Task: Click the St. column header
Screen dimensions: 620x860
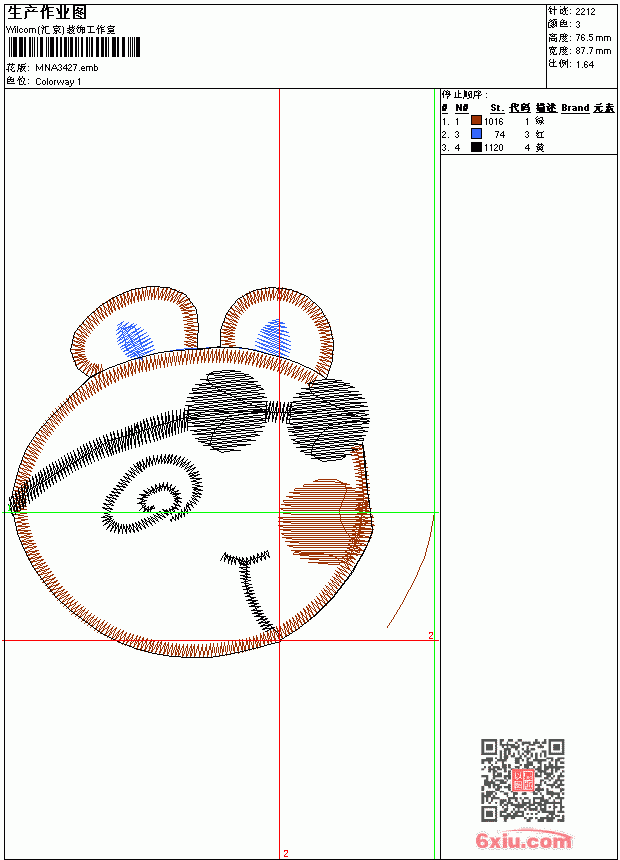Action: pos(497,108)
